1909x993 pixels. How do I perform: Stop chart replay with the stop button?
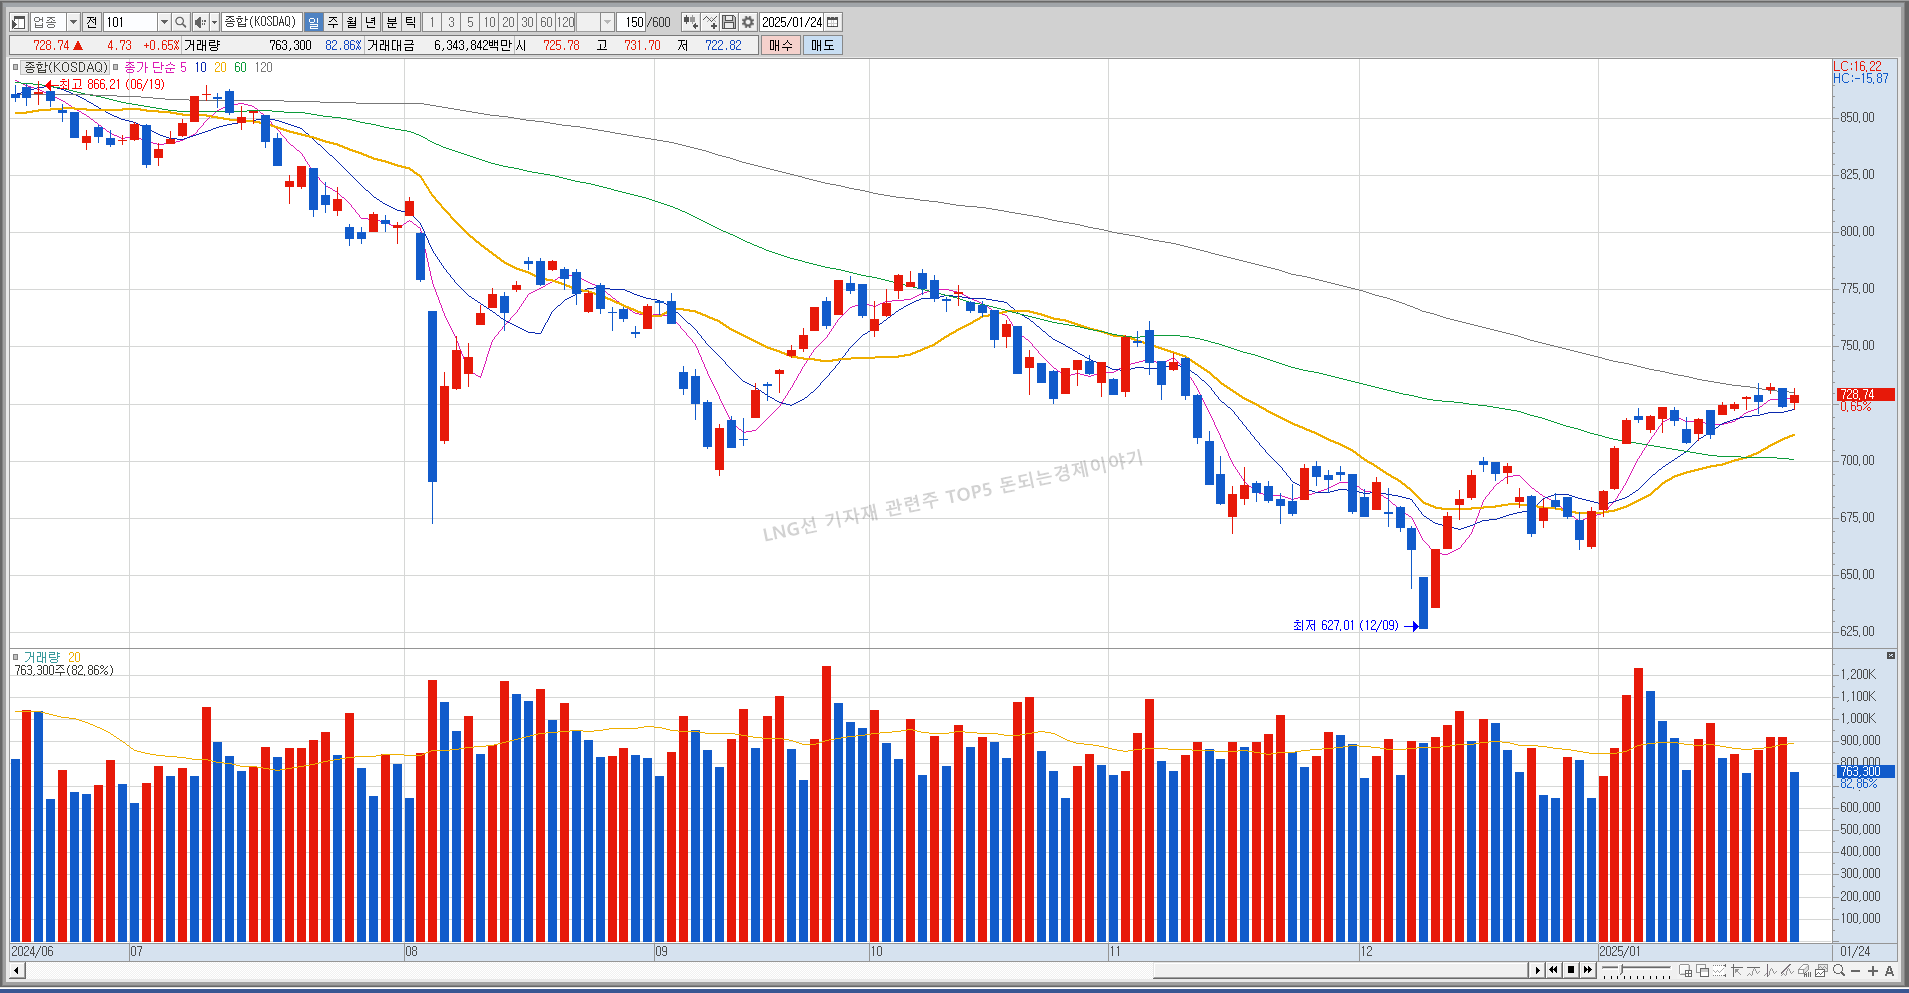click(1571, 970)
